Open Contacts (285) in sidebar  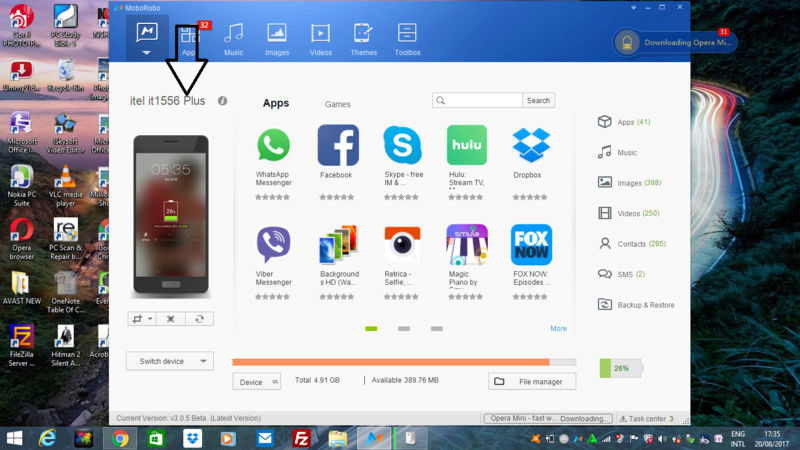[x=632, y=244]
